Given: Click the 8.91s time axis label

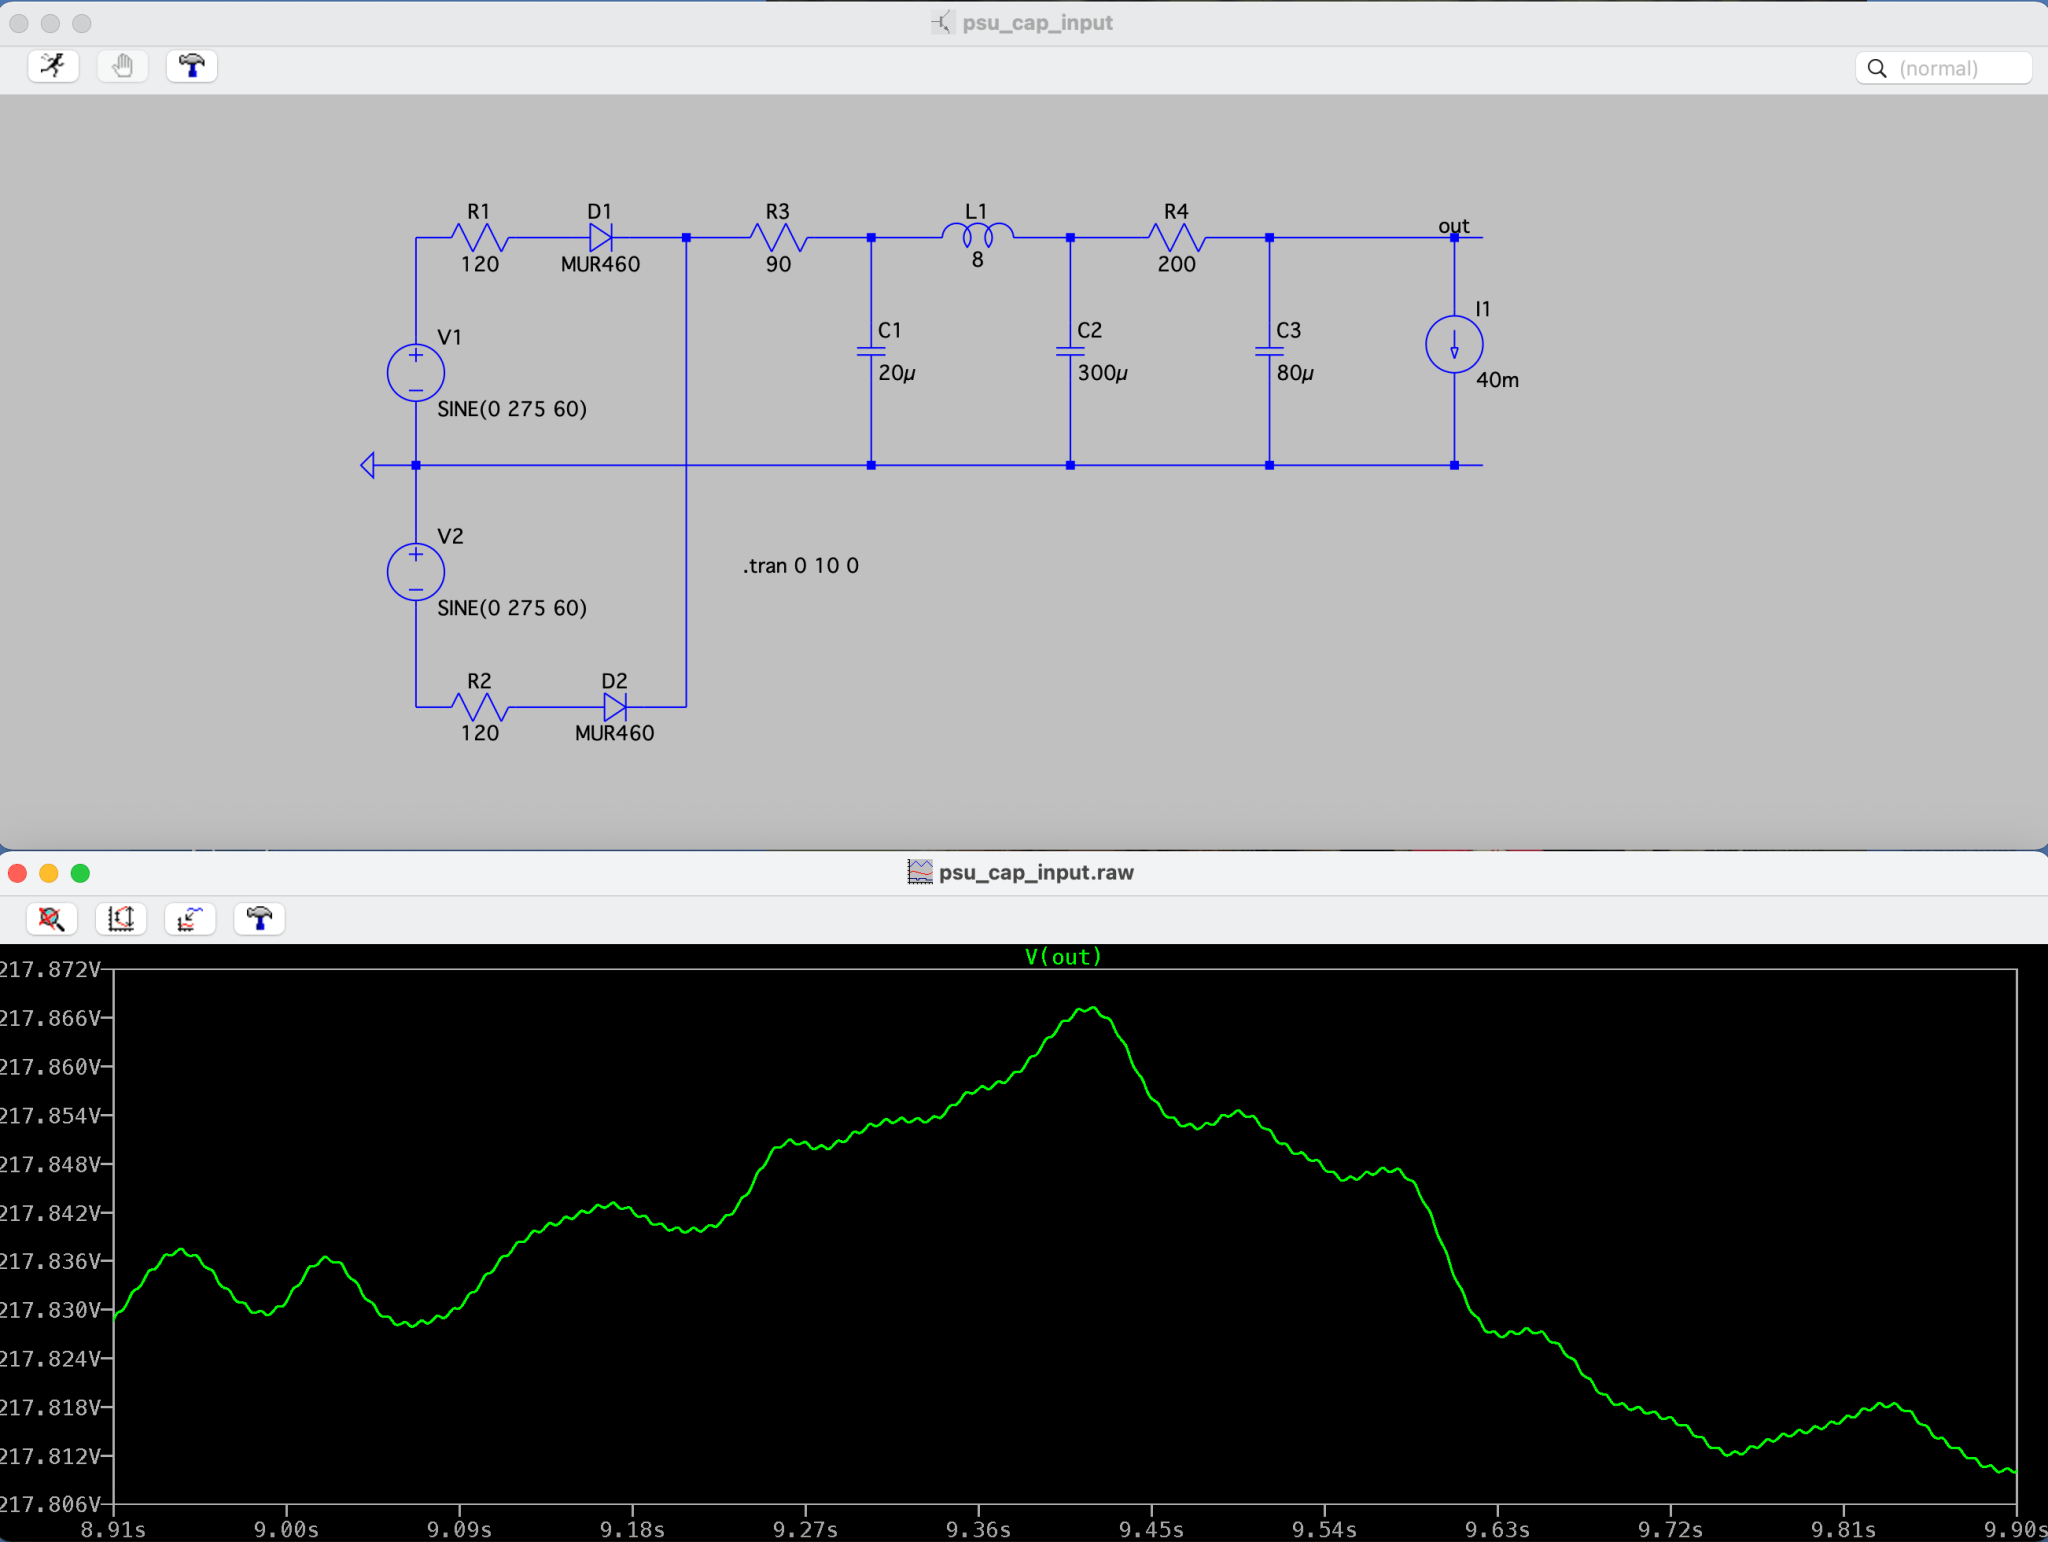Looking at the screenshot, I should click(113, 1530).
